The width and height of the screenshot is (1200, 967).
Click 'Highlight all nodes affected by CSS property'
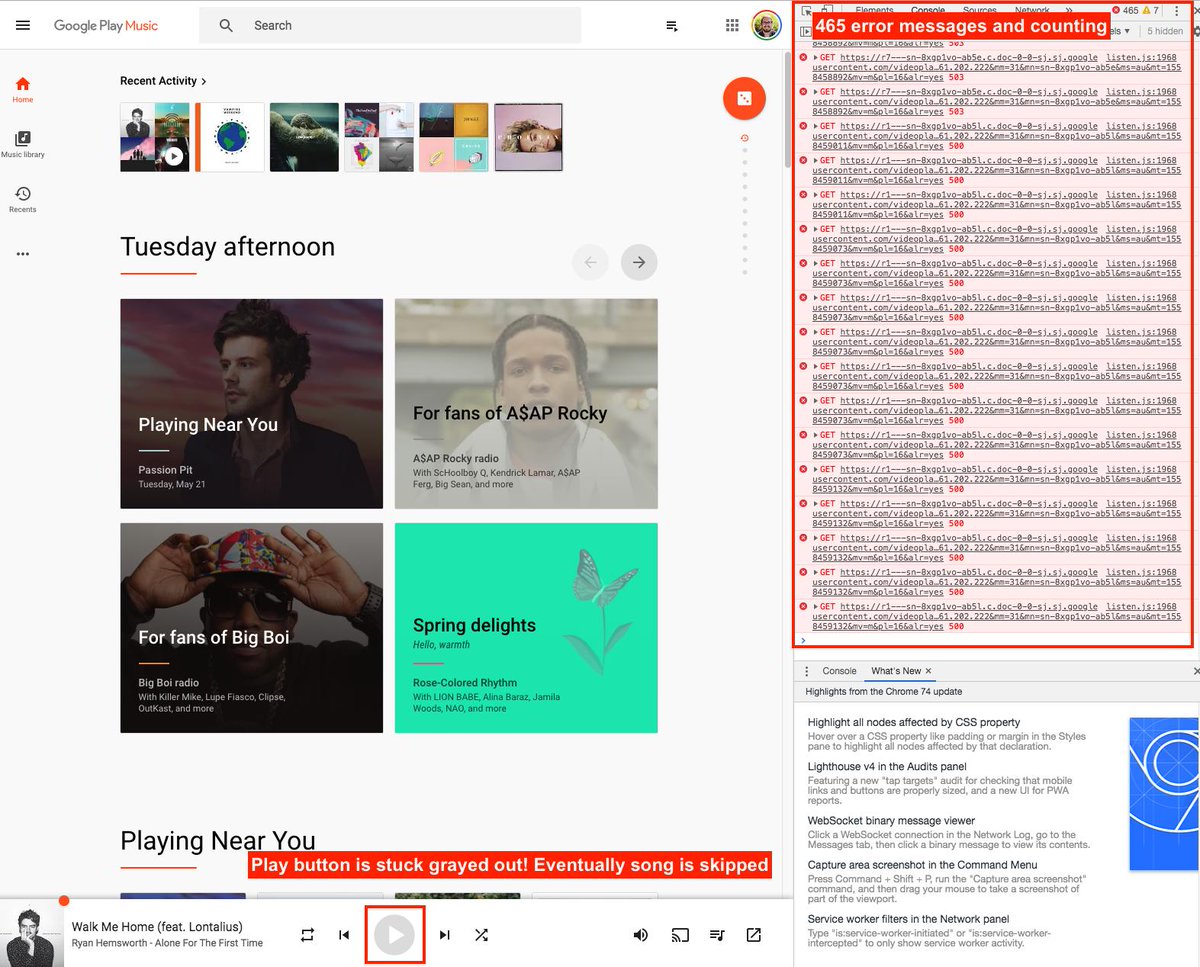coord(914,722)
